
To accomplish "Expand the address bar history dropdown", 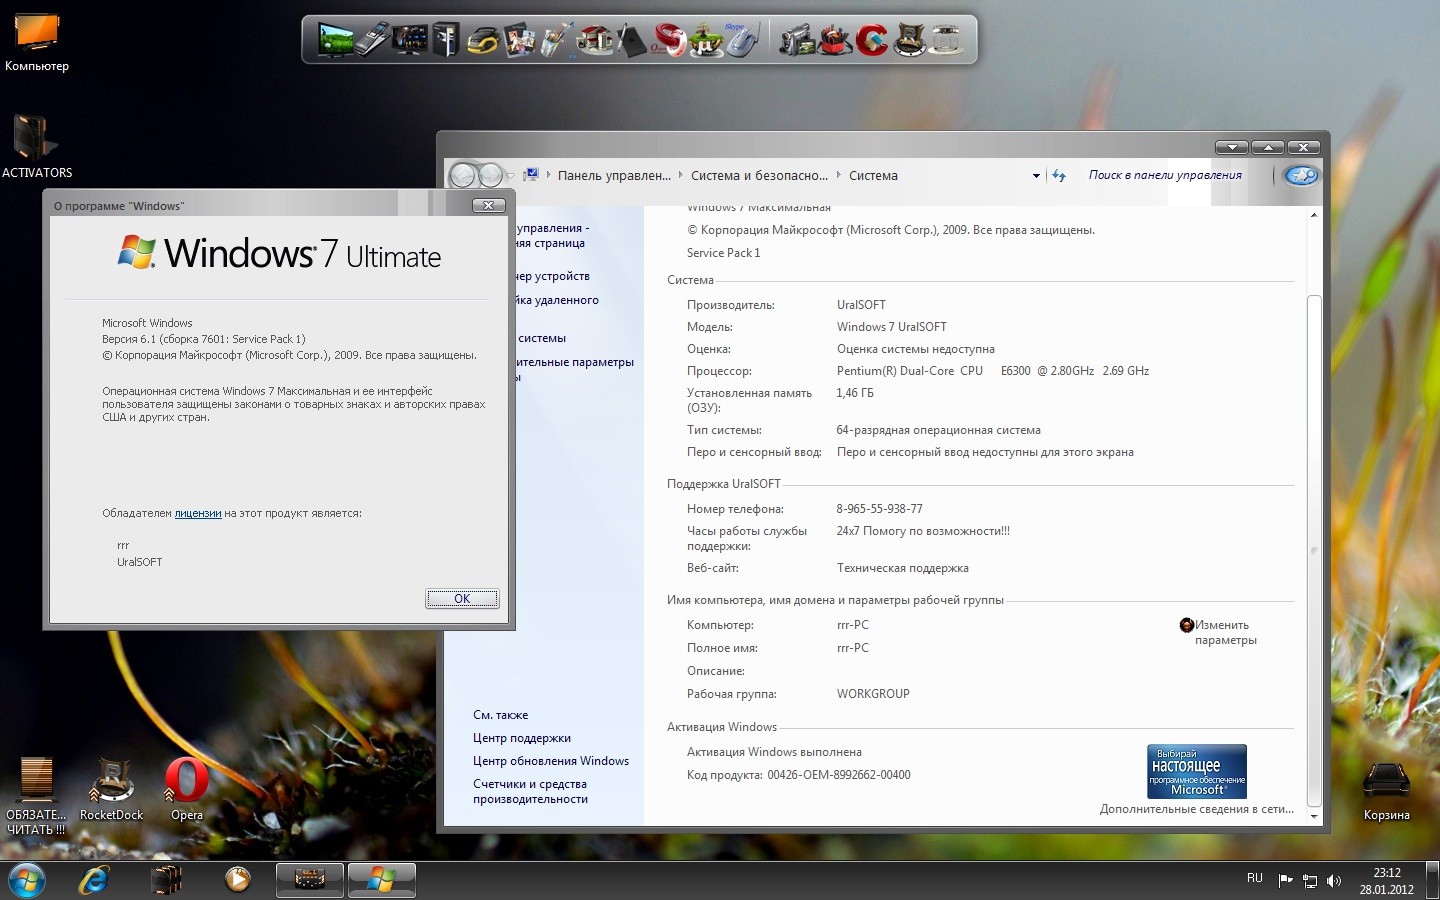I will tap(1036, 175).
